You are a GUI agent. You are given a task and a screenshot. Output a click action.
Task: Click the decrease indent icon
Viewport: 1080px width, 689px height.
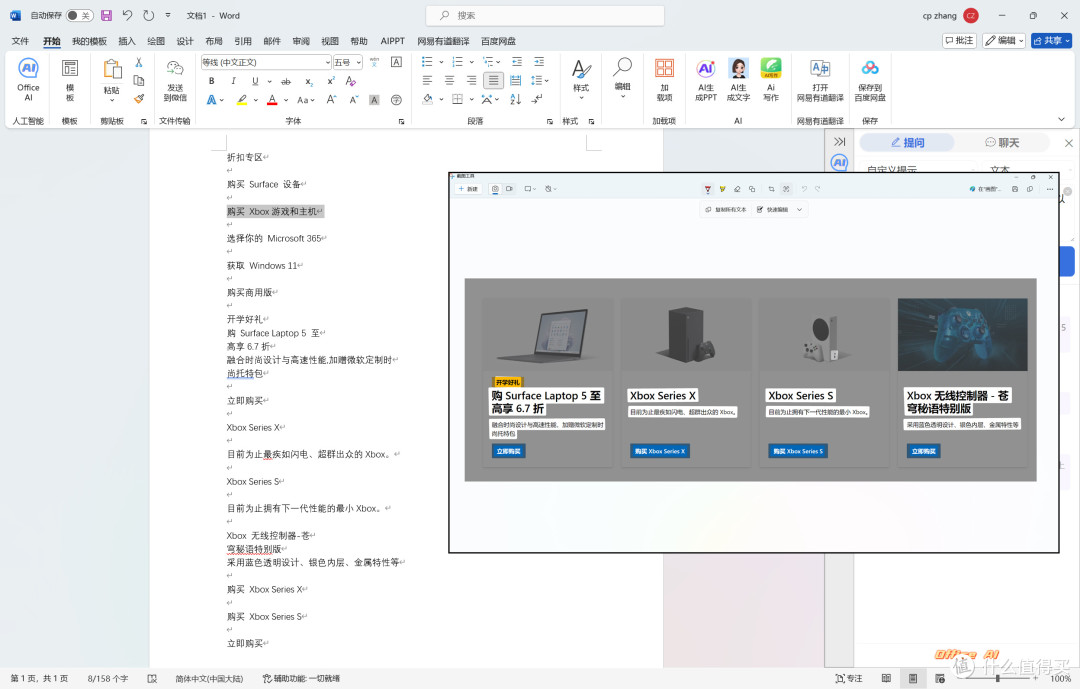click(517, 62)
